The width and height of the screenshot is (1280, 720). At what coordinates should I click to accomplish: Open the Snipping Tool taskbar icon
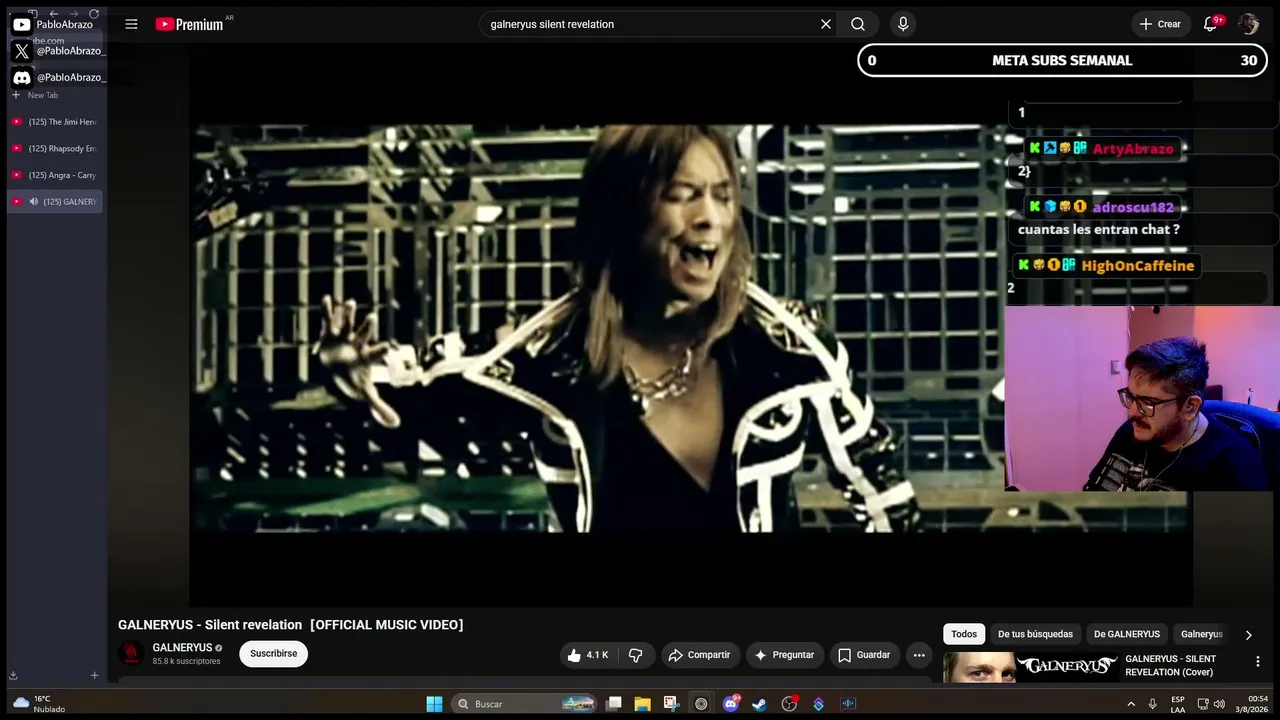click(671, 704)
